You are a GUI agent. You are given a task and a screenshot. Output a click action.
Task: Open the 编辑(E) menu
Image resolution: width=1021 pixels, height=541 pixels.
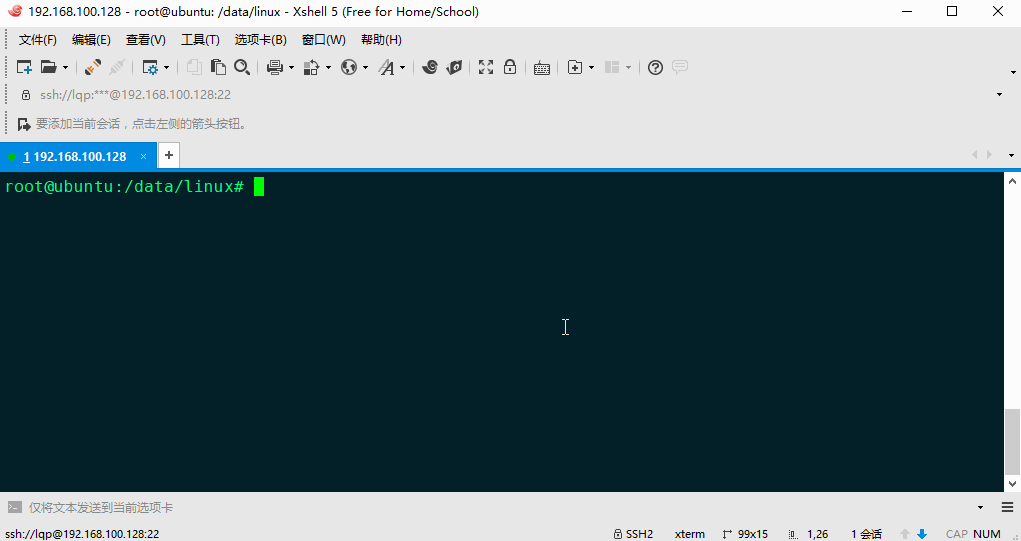[91, 40]
